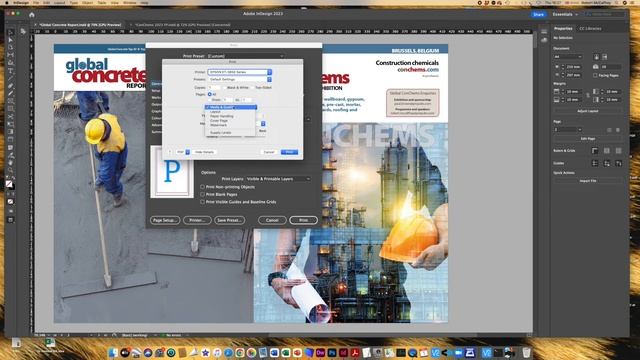Select the All pages radio button

(x=209, y=94)
